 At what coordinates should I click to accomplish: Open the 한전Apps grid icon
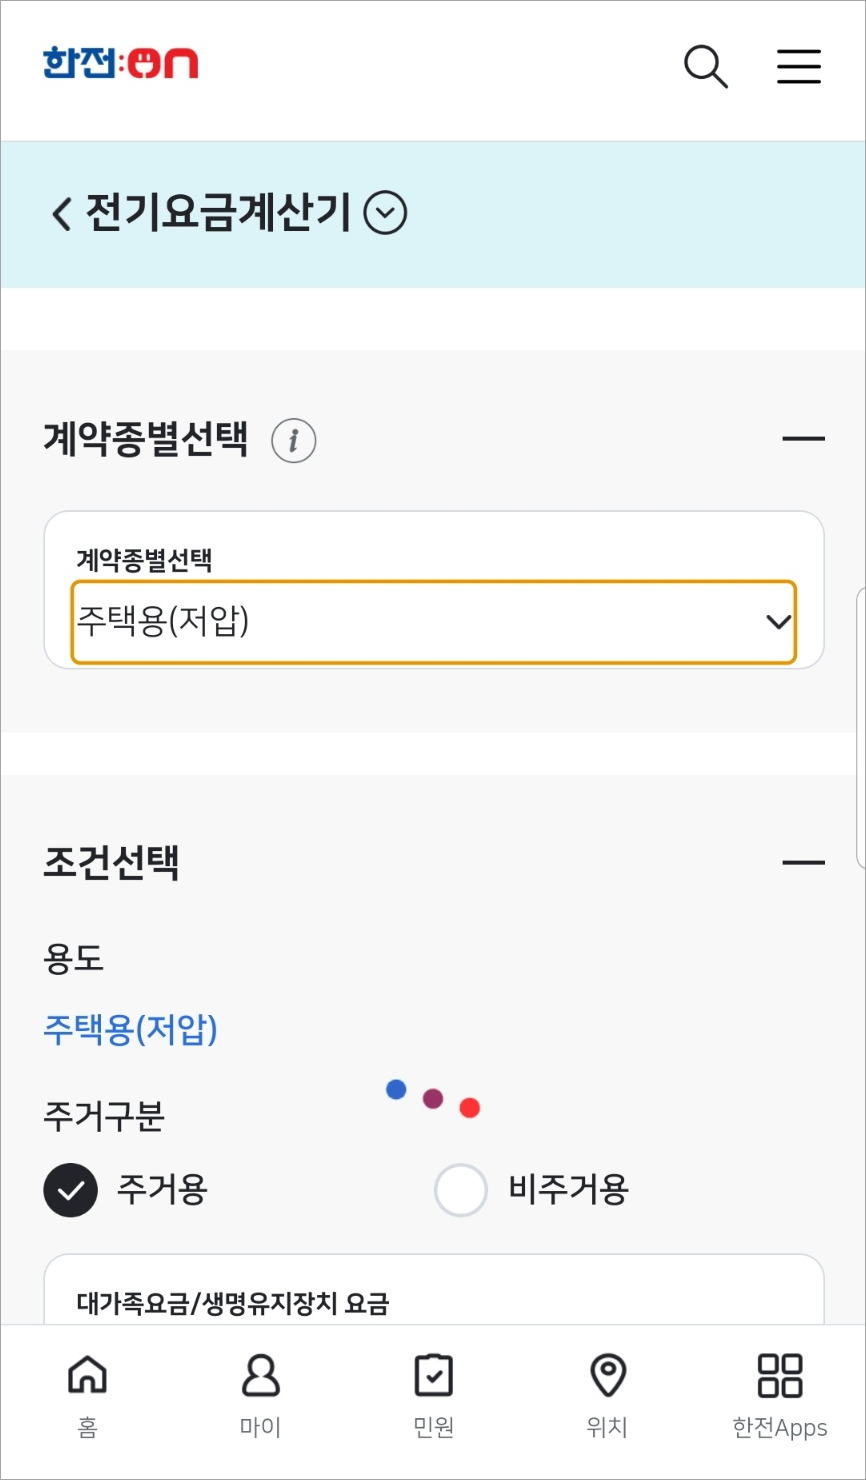click(779, 1390)
